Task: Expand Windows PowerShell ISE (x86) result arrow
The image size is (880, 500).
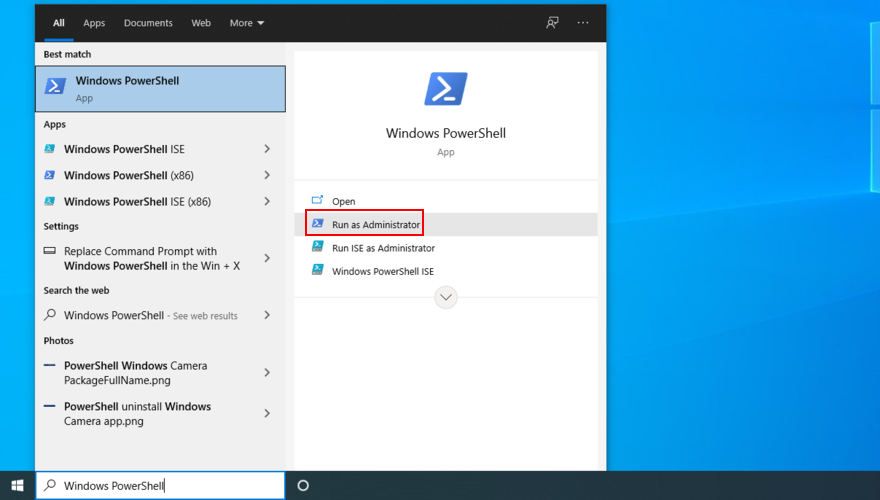Action: click(x=267, y=201)
